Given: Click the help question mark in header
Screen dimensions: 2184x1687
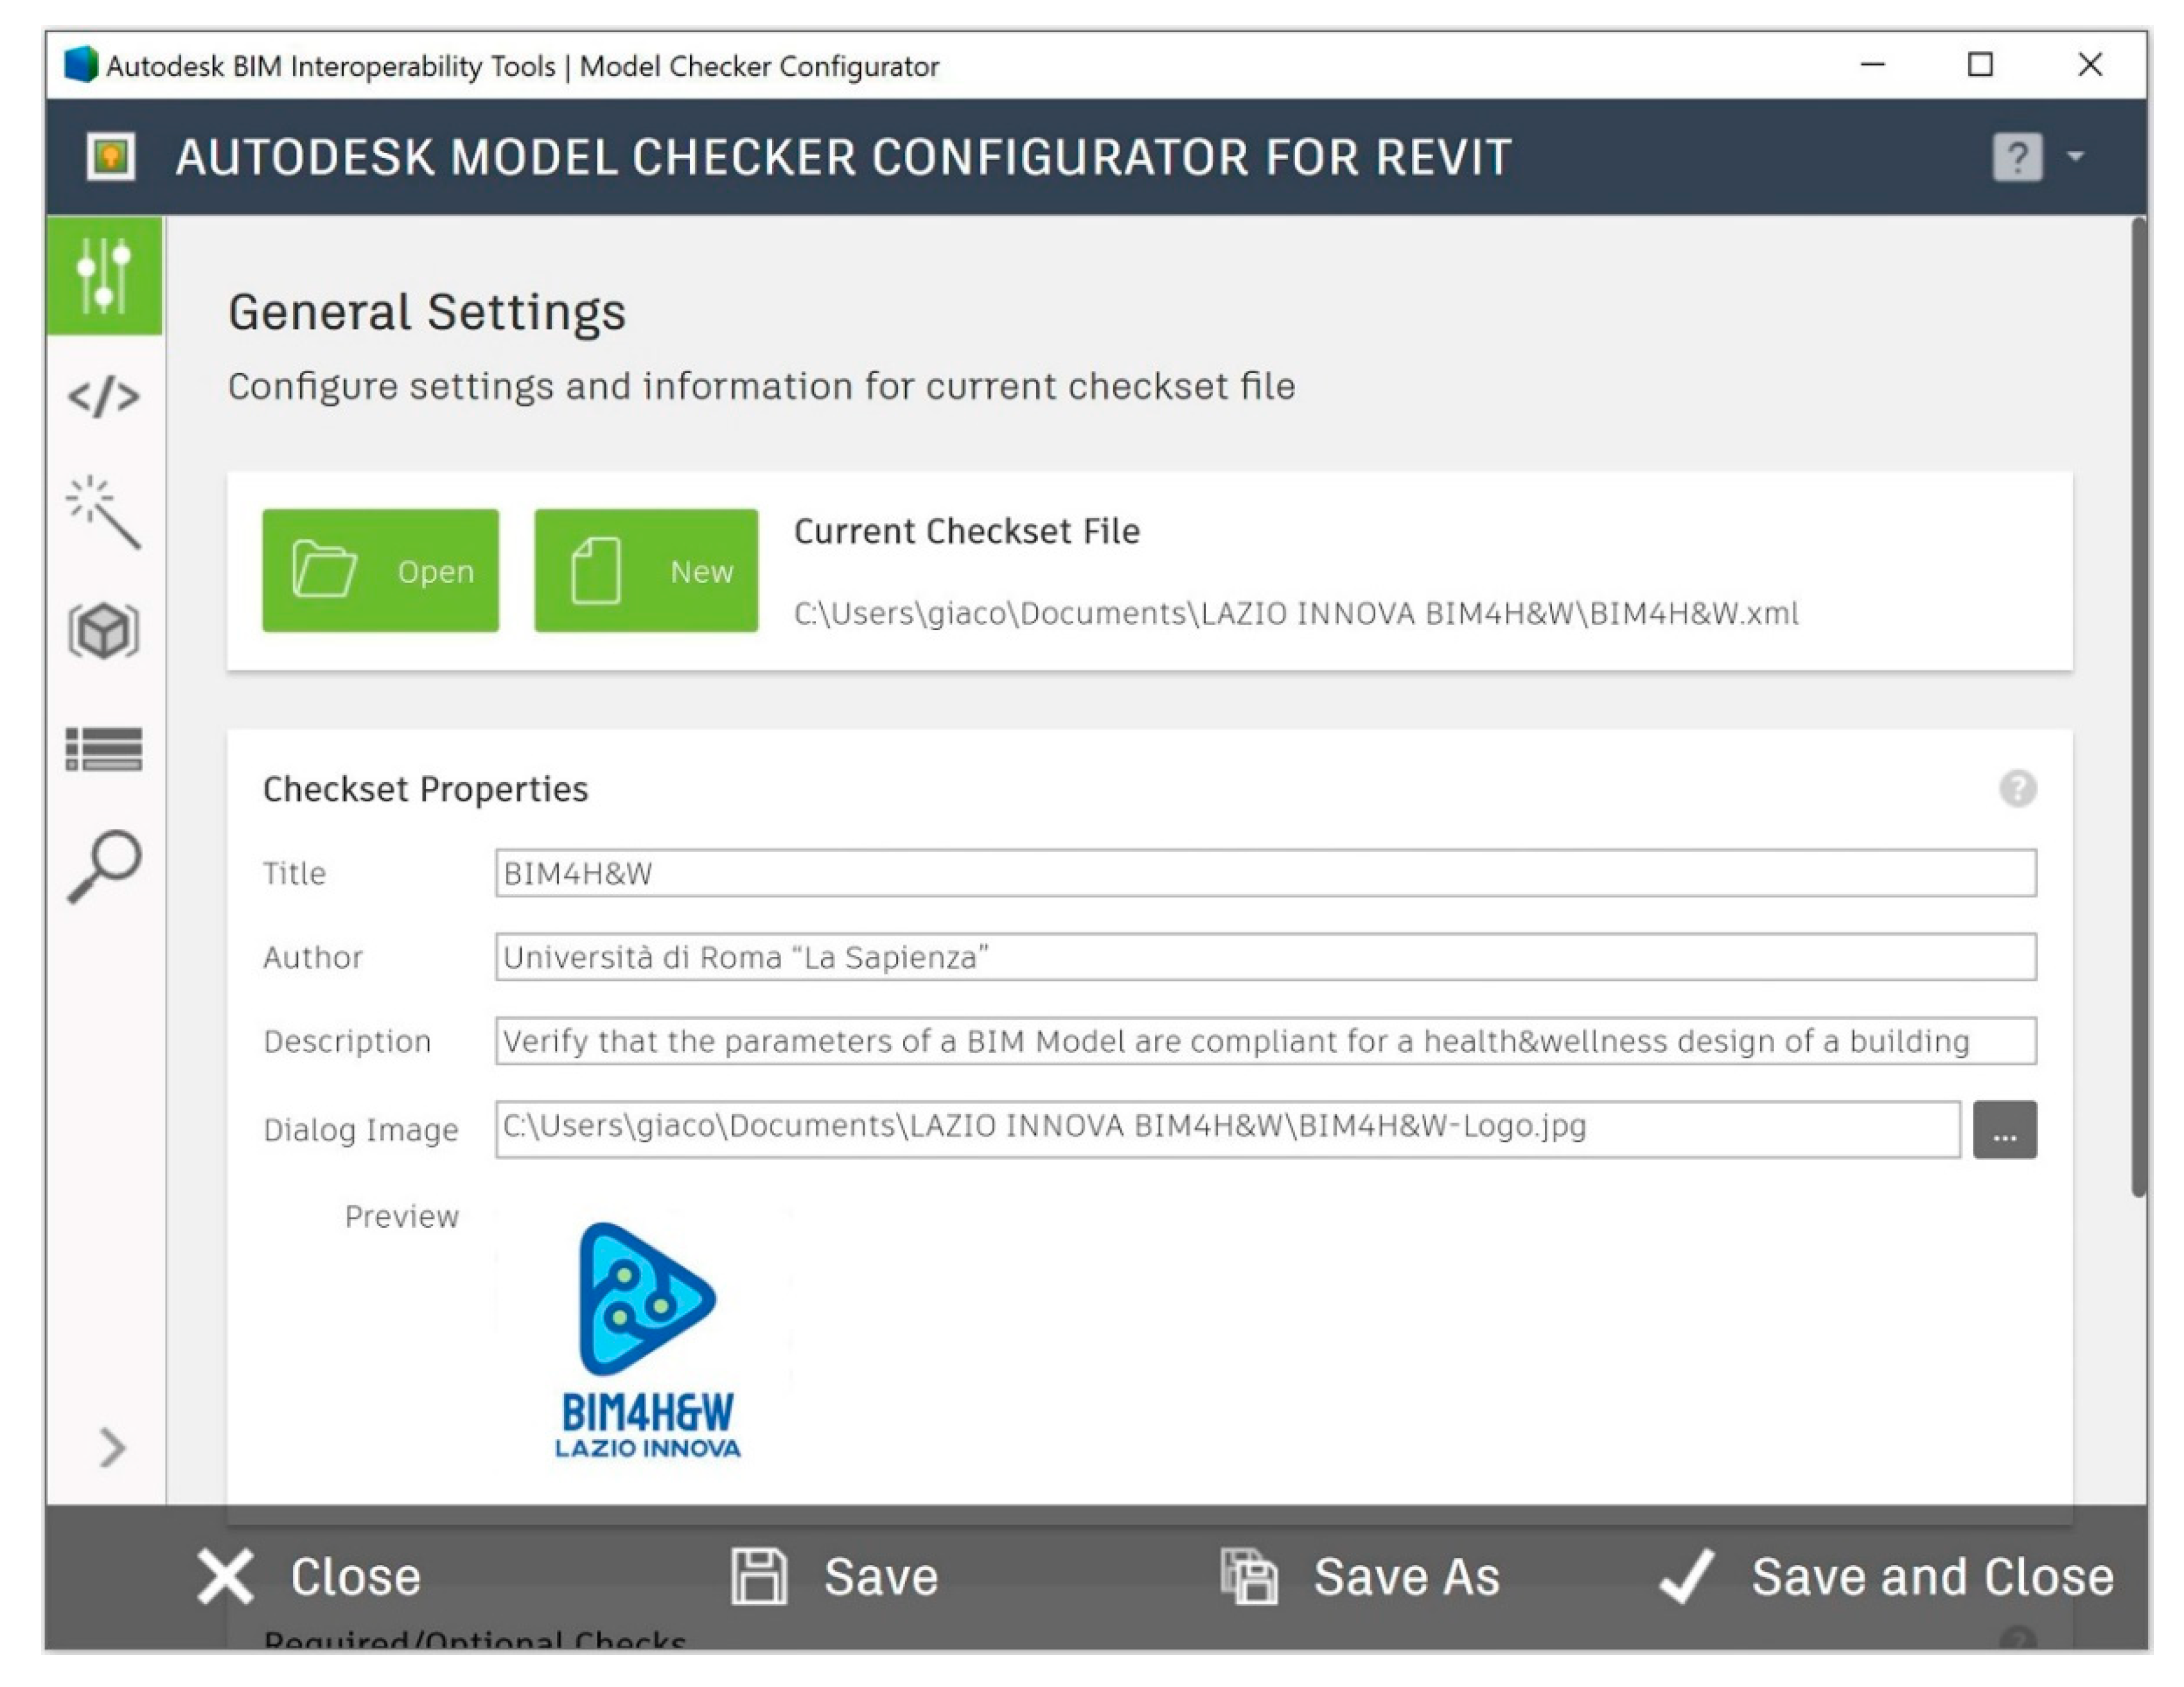Looking at the screenshot, I should tap(2016, 157).
